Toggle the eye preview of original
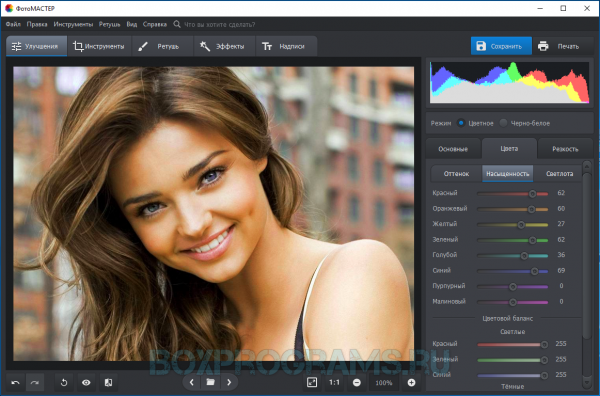 click(86, 382)
